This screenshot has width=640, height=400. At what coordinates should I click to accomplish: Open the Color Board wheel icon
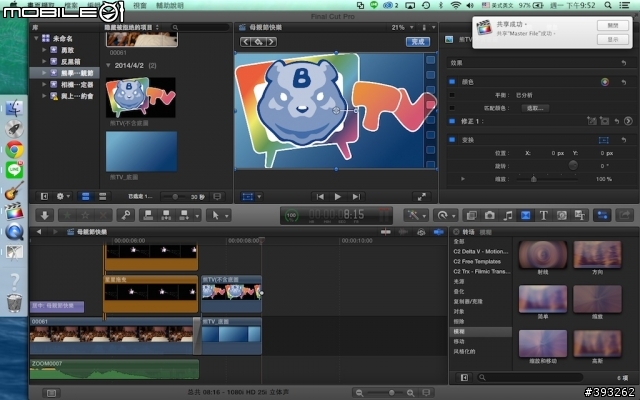[605, 82]
